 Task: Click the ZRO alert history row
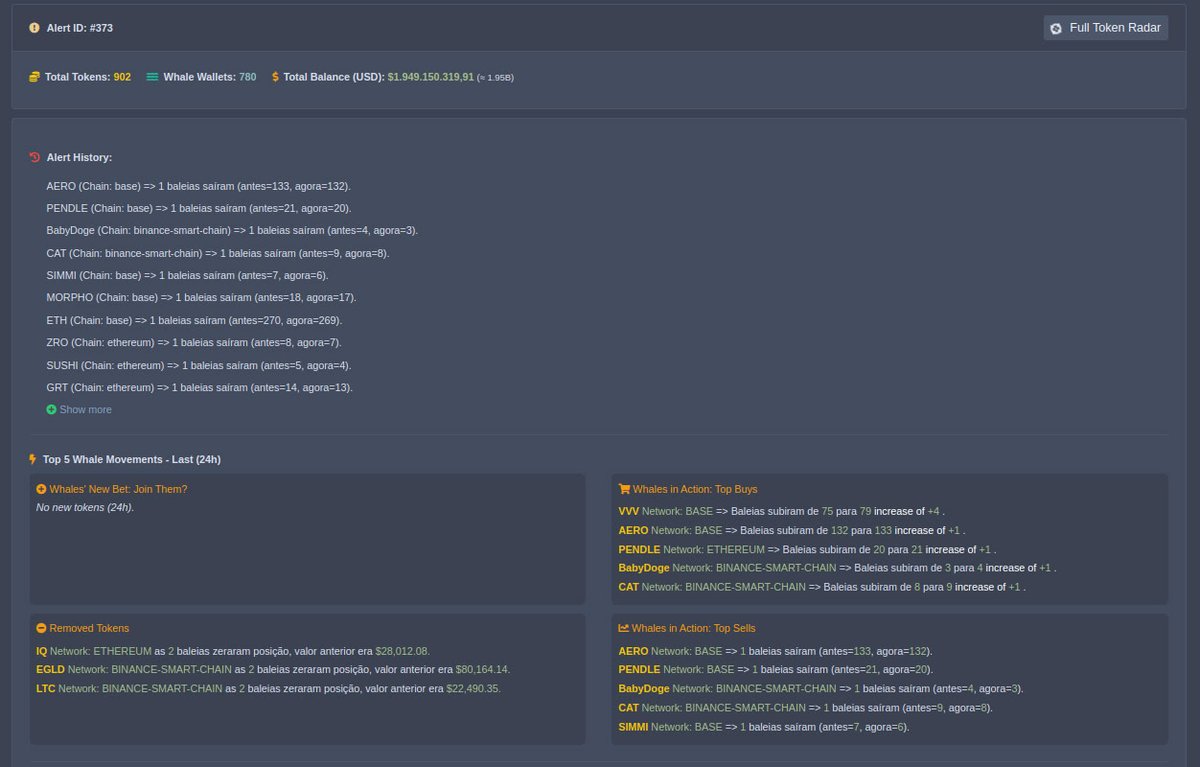pos(194,342)
